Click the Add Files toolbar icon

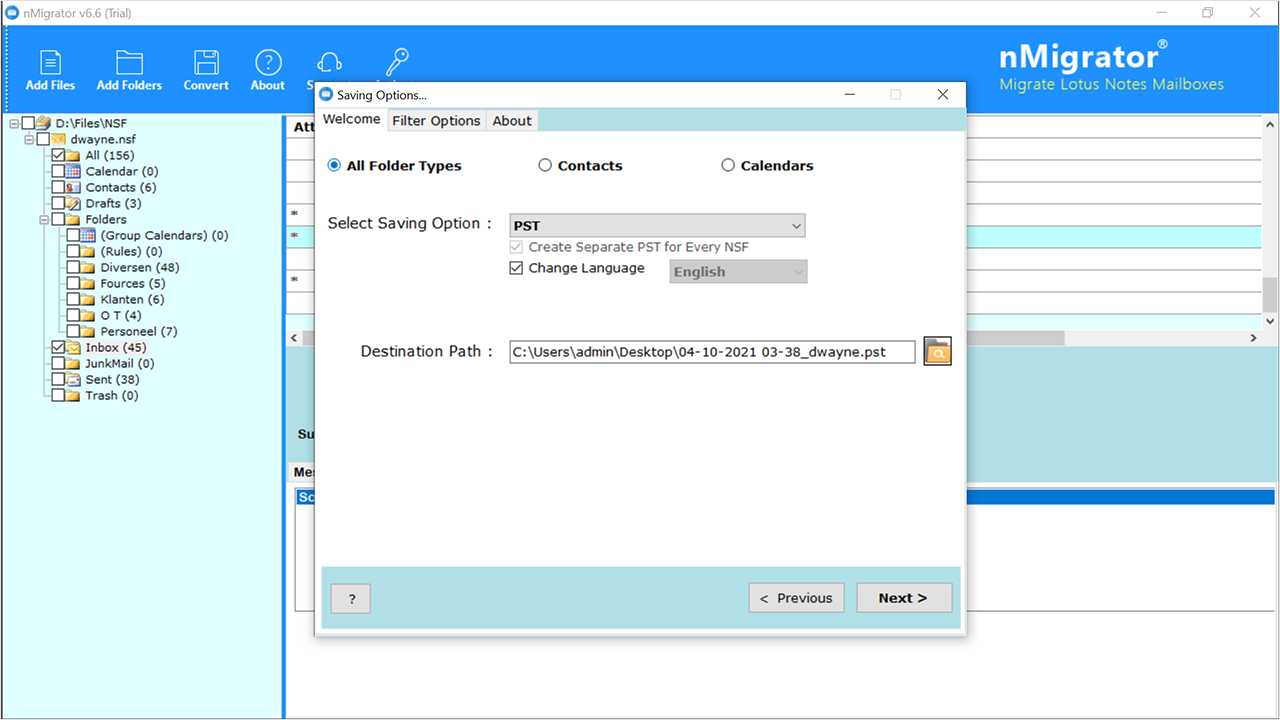pos(50,62)
